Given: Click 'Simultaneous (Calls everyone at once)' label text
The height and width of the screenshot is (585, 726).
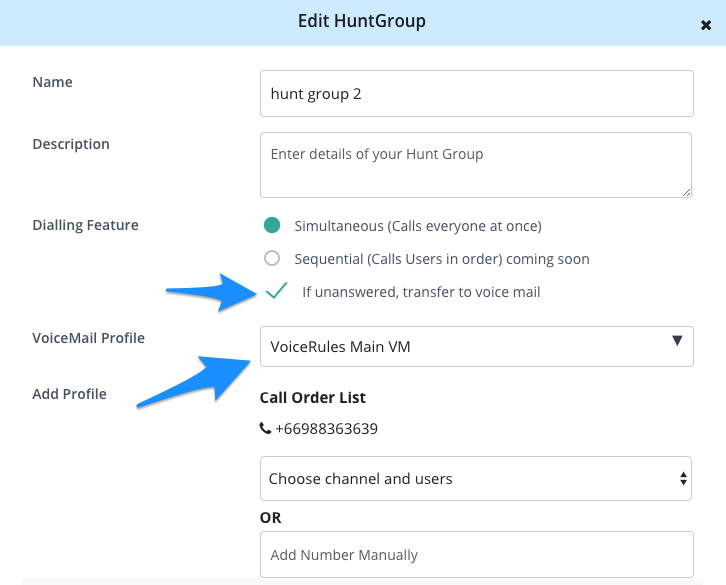Looking at the screenshot, I should point(418,226).
